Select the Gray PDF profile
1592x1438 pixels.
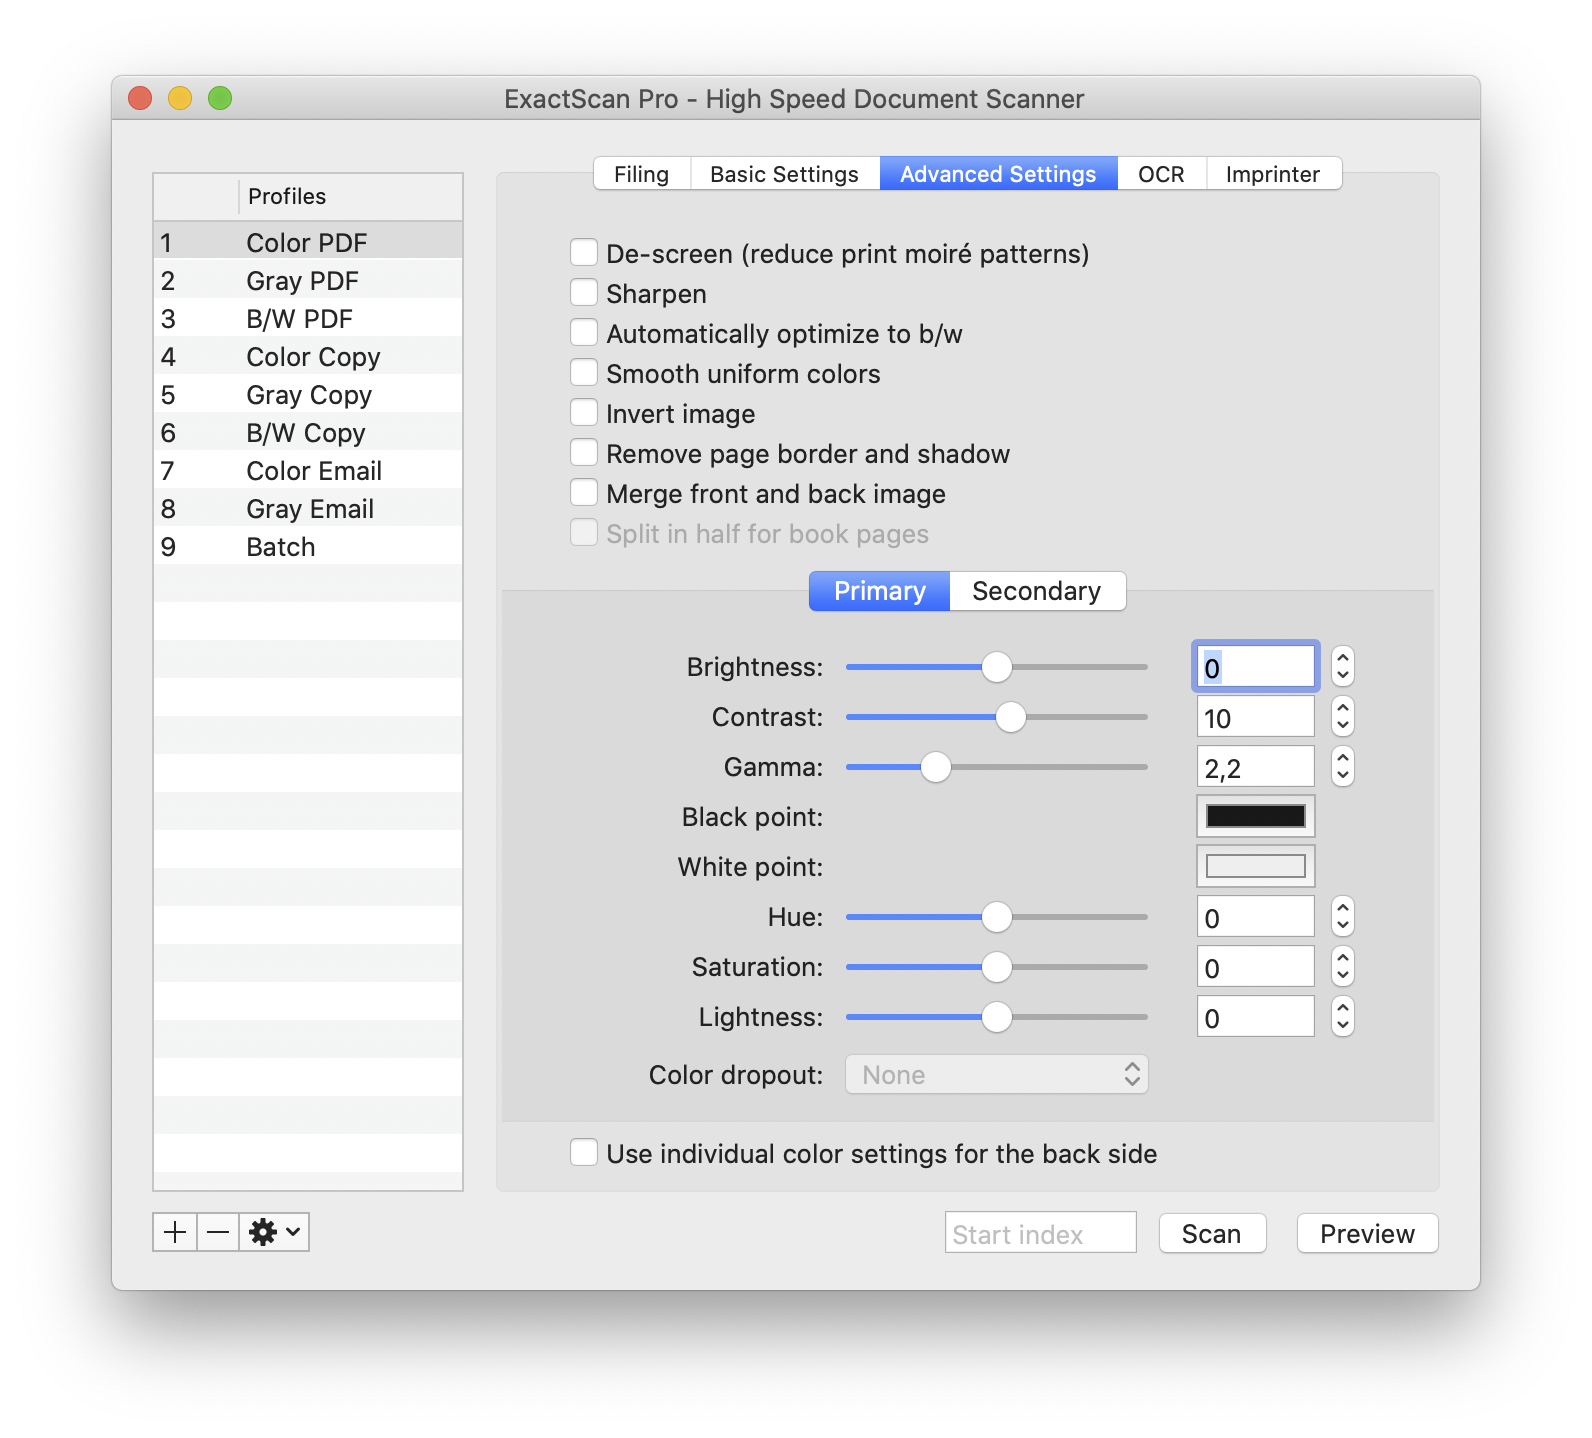click(308, 279)
